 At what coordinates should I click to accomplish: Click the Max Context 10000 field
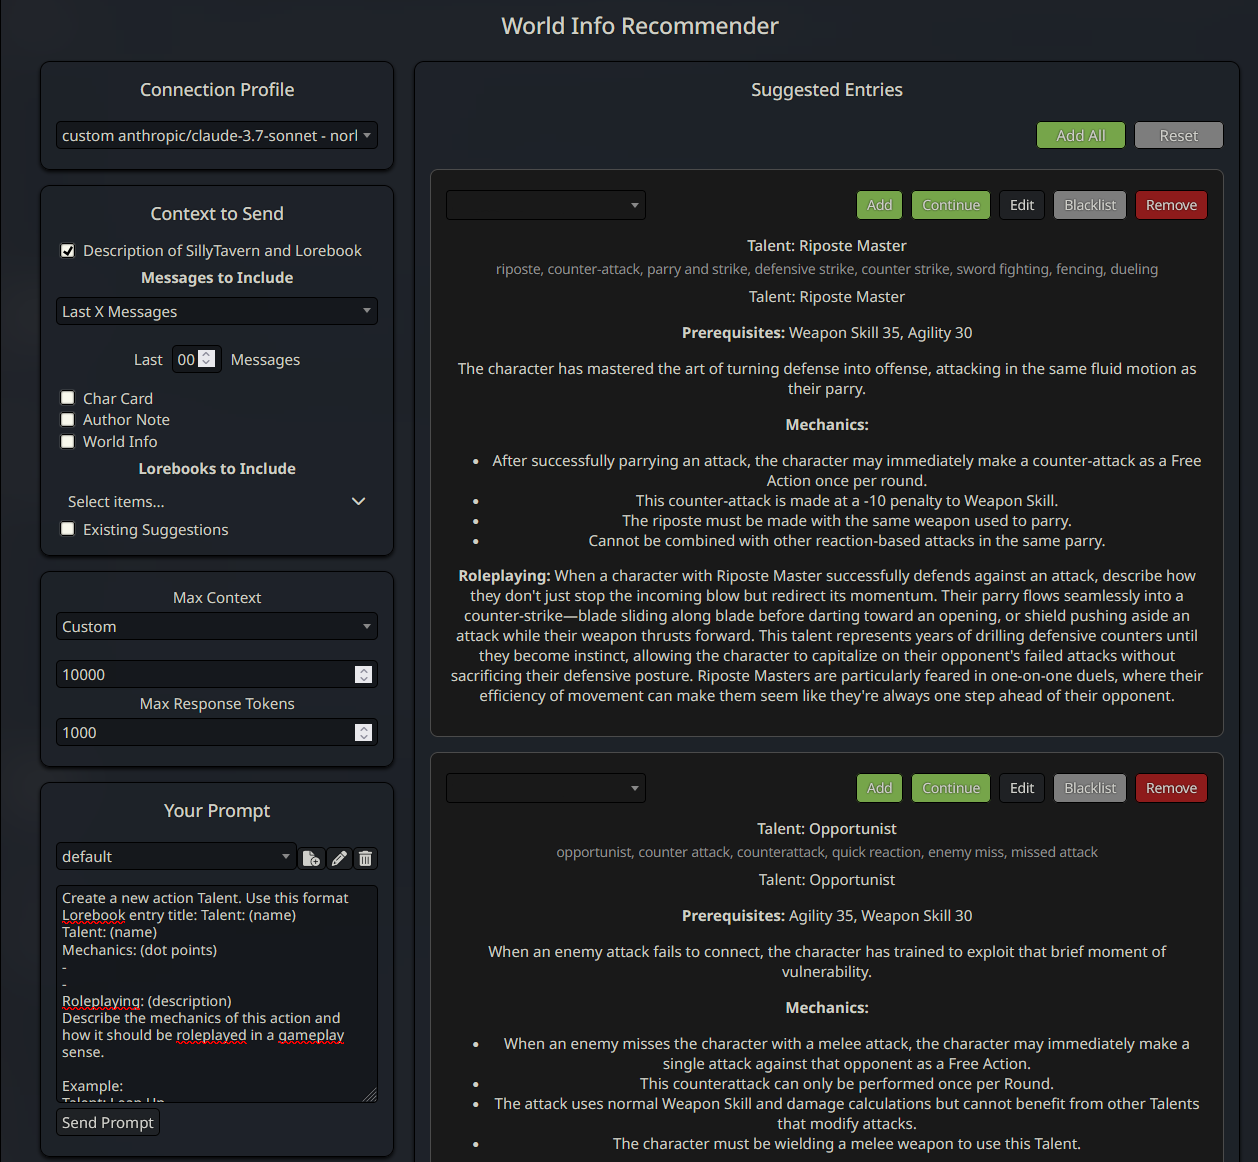tap(217, 675)
